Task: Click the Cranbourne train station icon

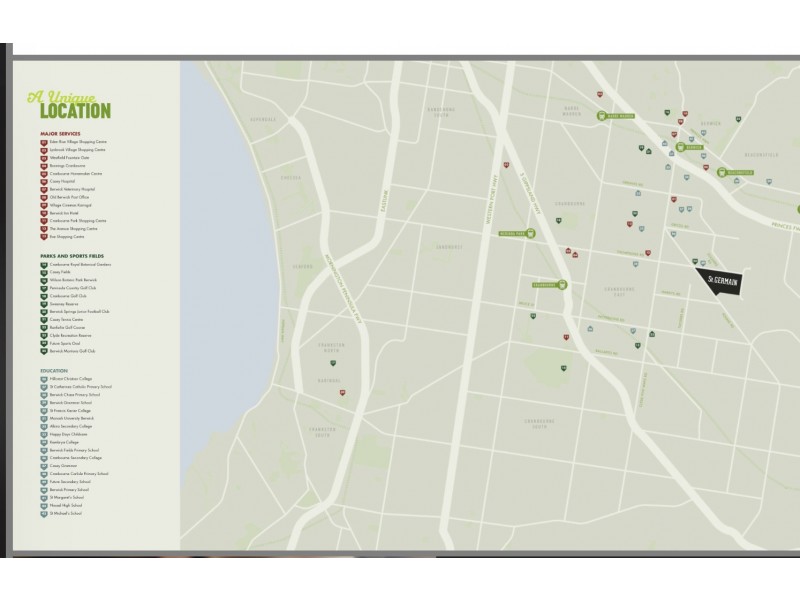Action: pos(563,285)
